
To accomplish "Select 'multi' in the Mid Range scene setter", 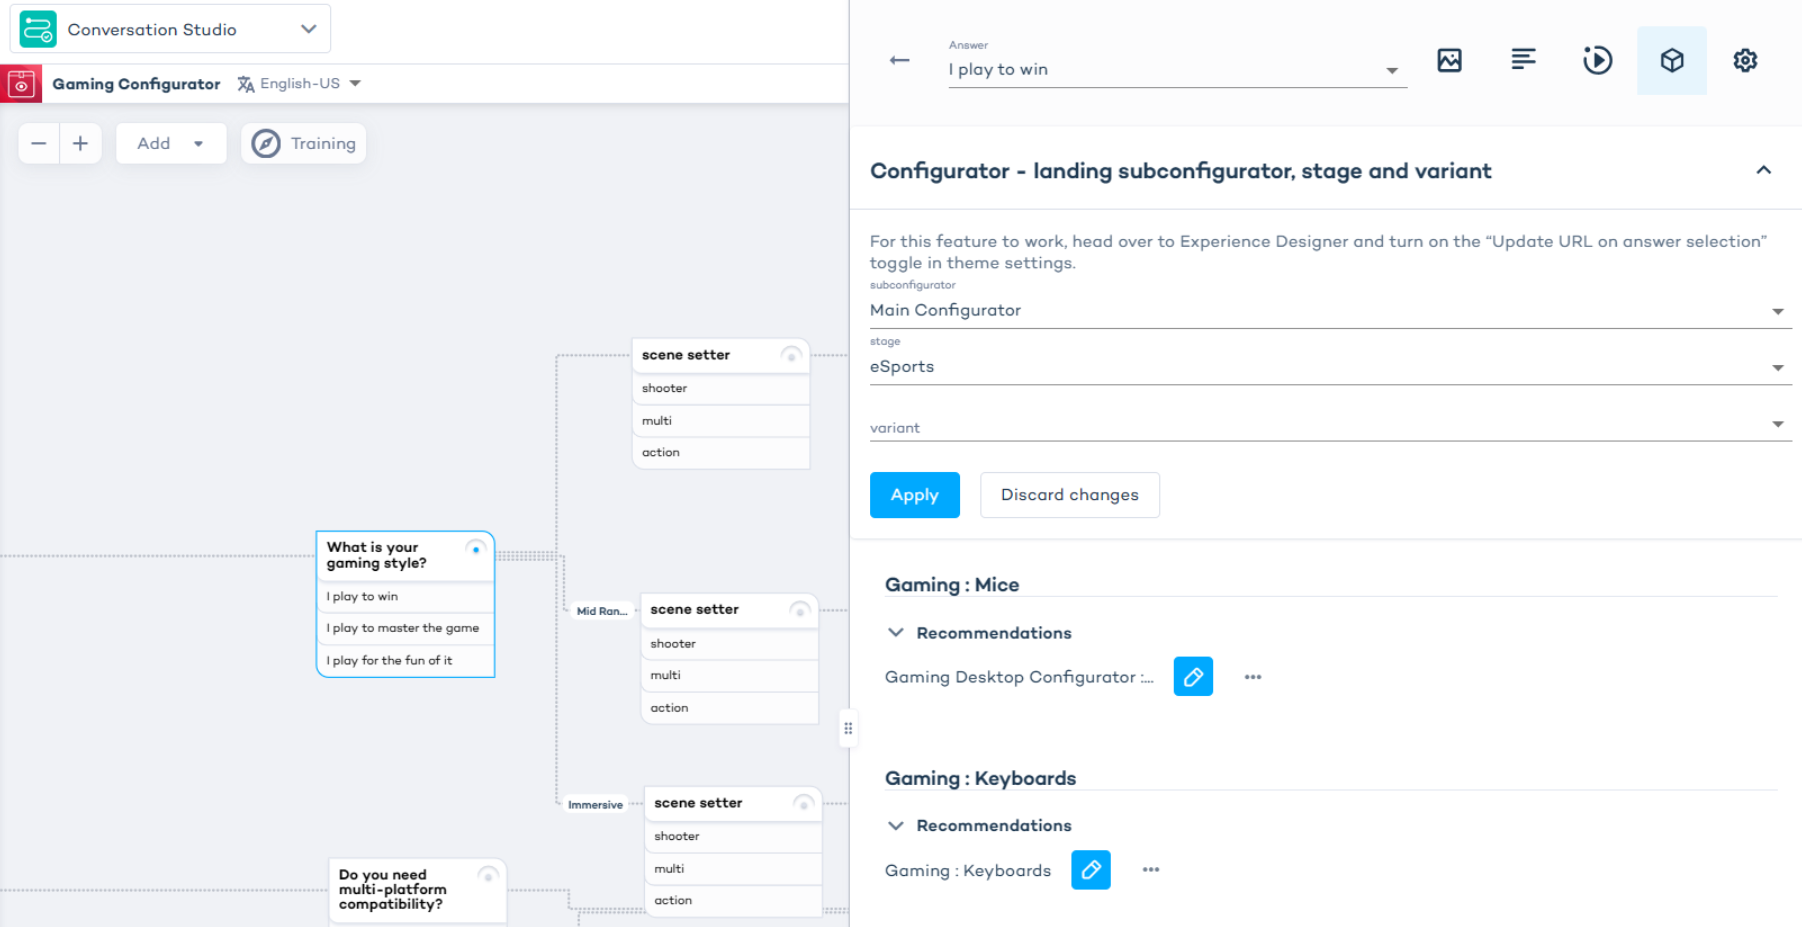I will point(729,676).
